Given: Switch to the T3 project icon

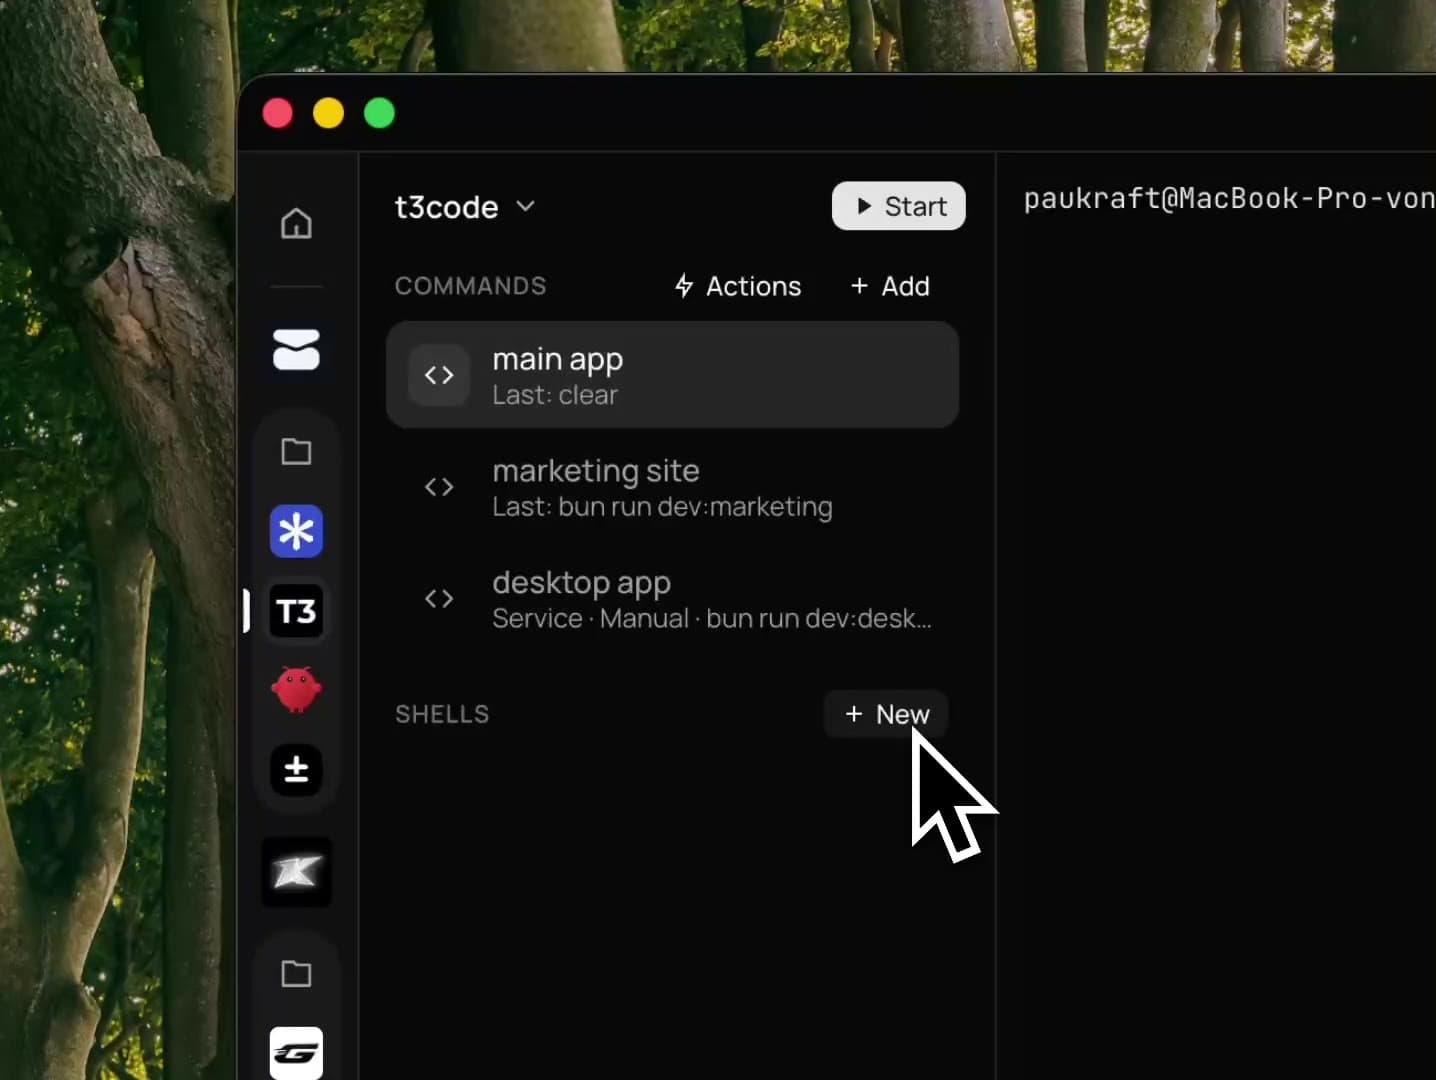Looking at the screenshot, I should [x=296, y=611].
